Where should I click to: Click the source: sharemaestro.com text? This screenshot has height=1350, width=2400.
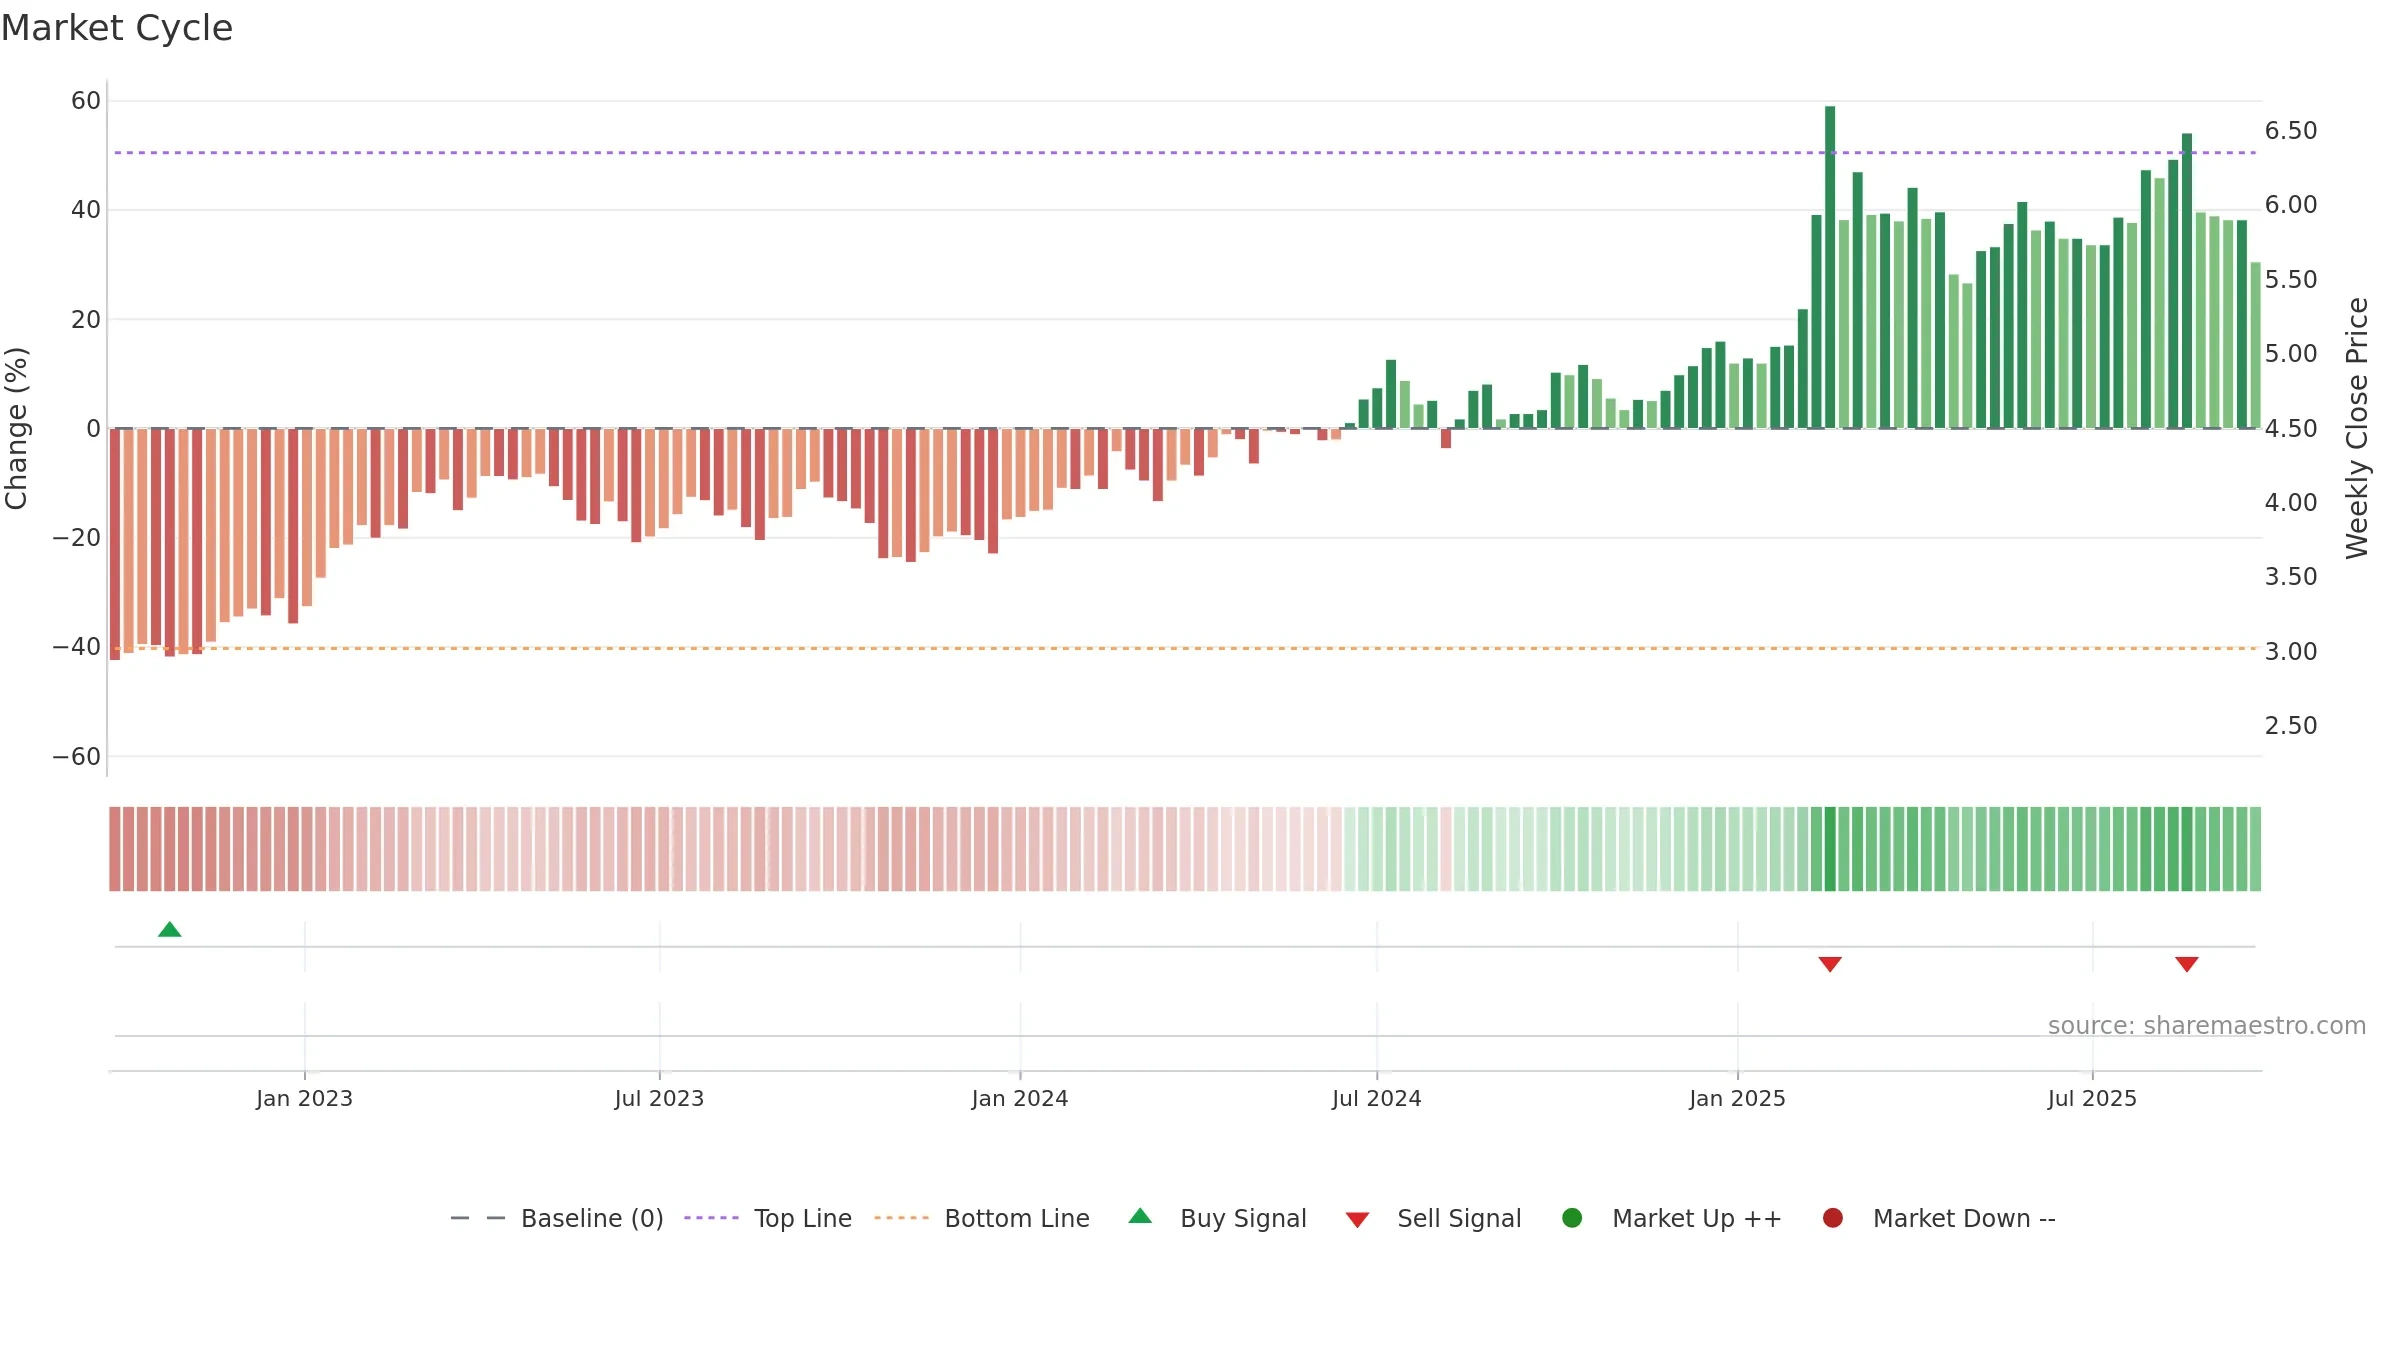point(2207,1025)
